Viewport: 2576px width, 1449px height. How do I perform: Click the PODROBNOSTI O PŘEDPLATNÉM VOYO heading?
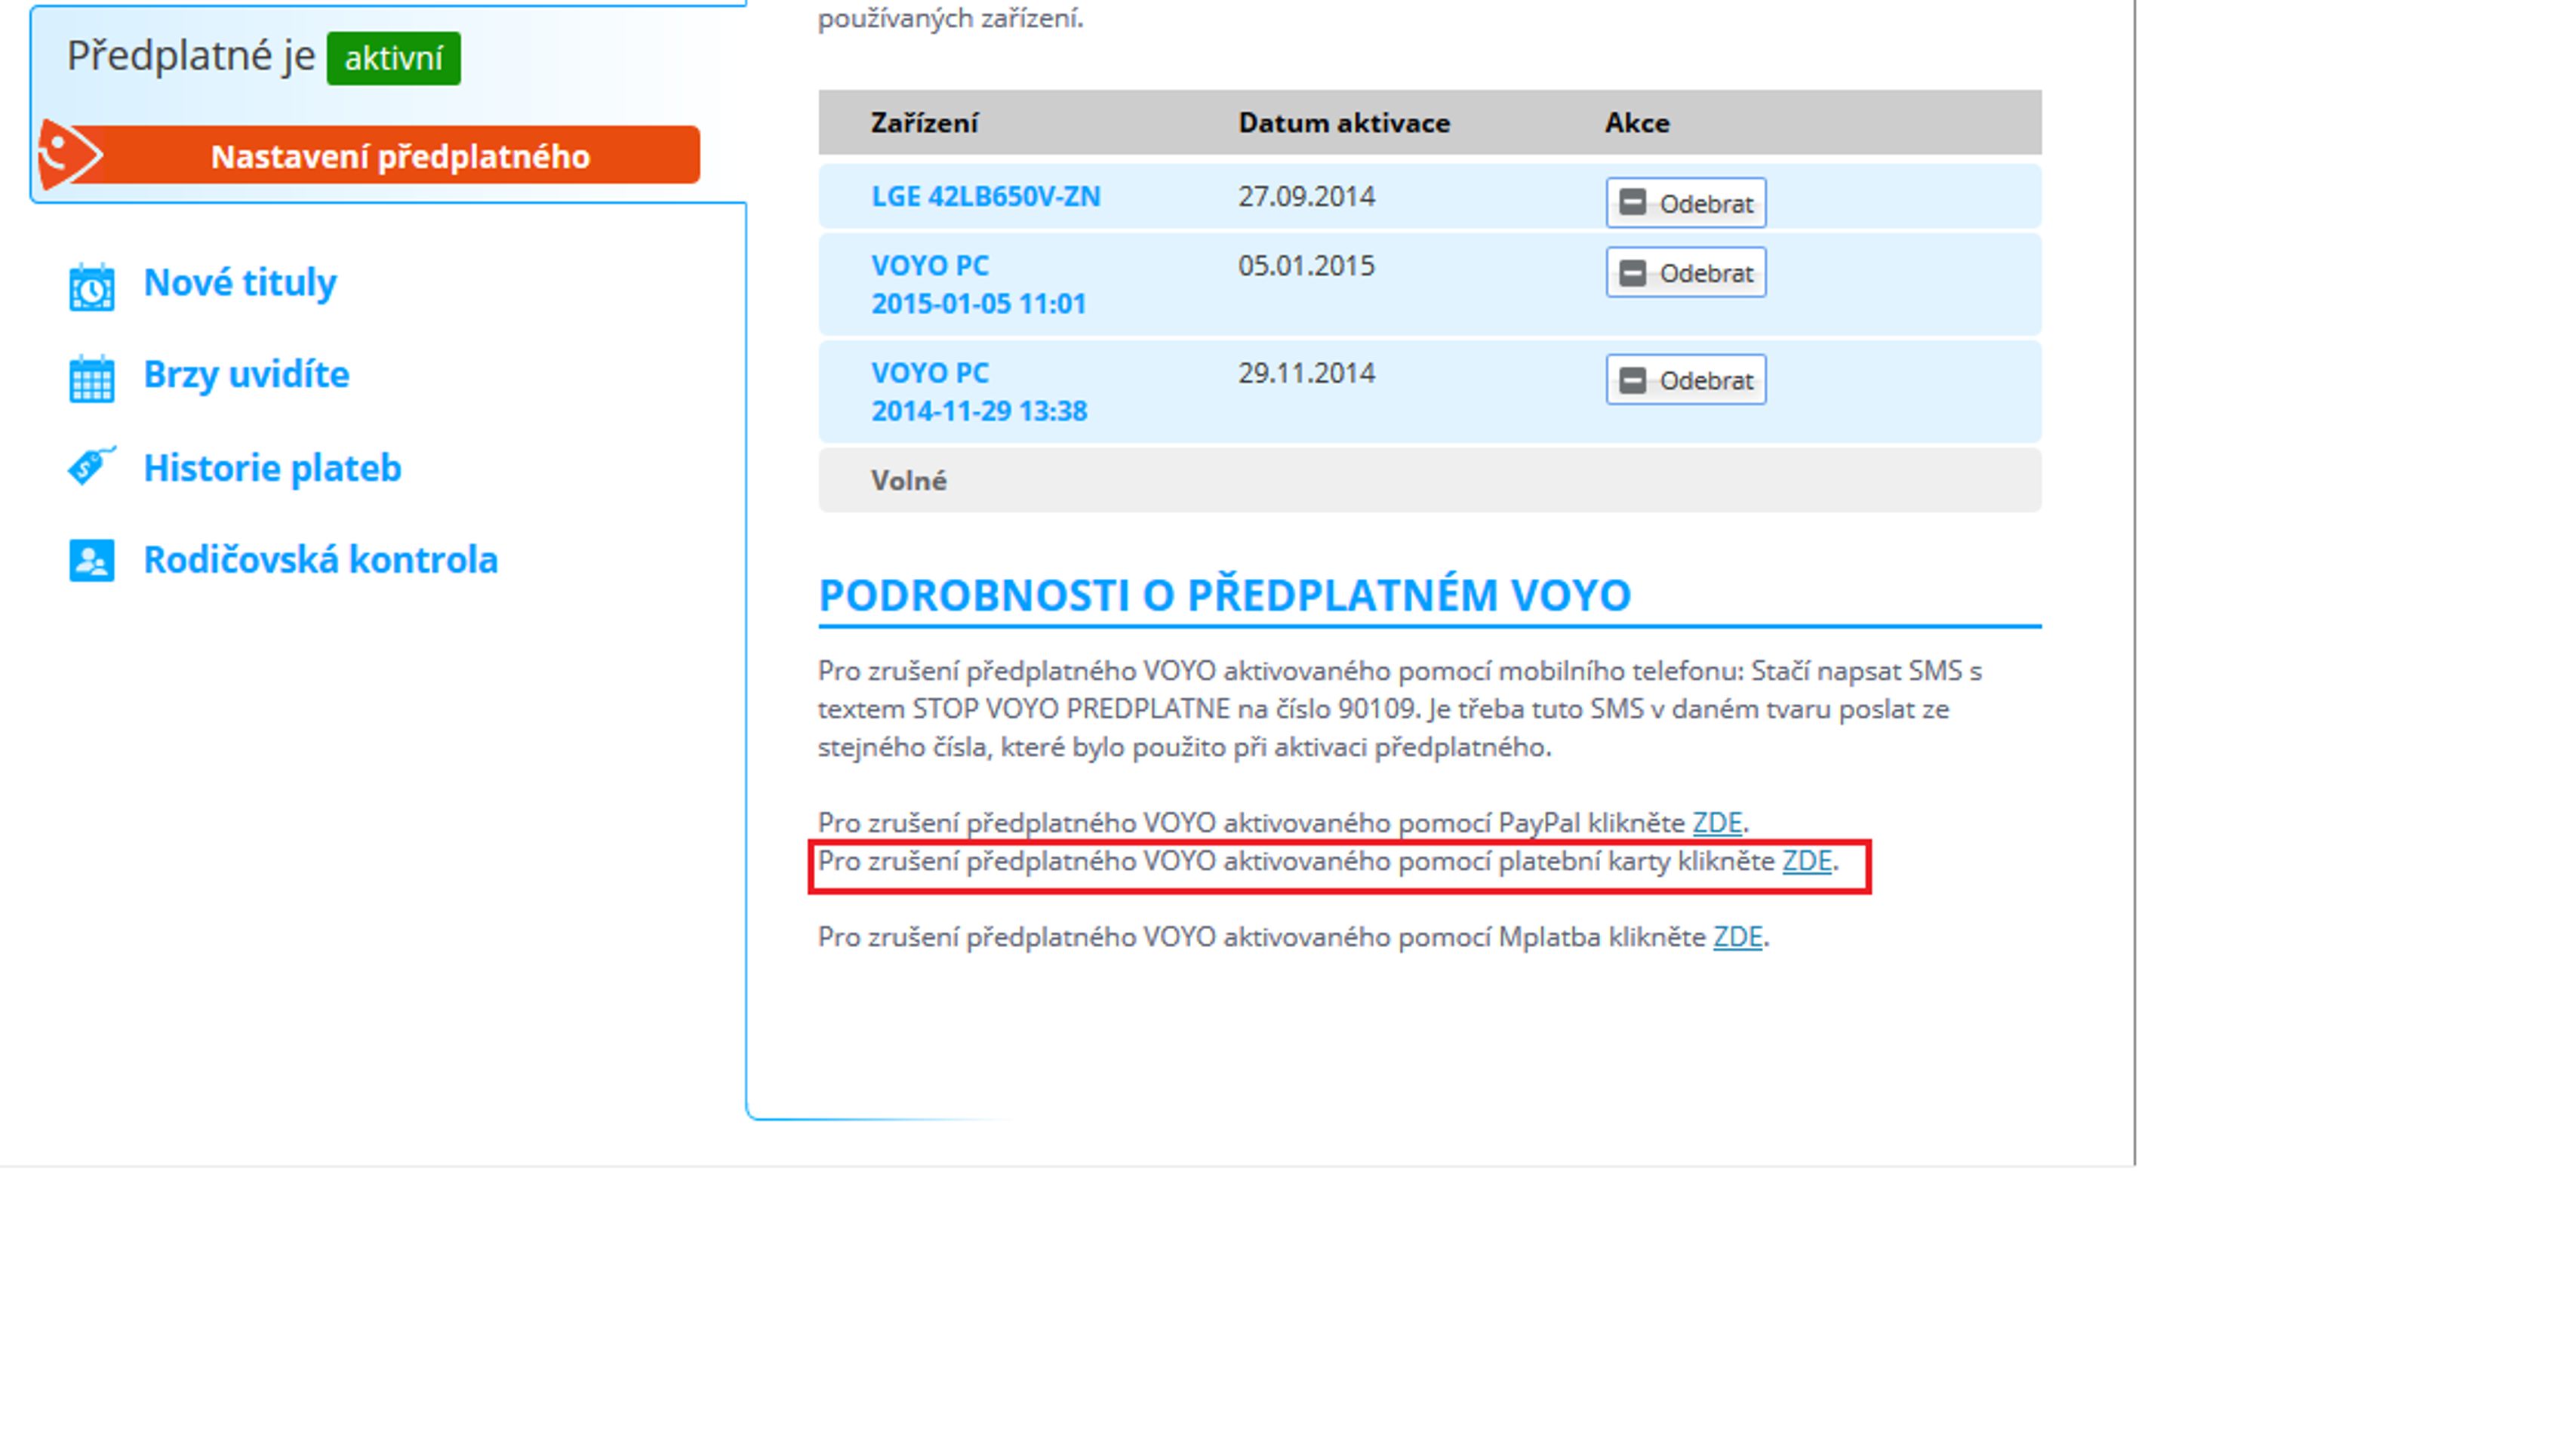(1225, 595)
